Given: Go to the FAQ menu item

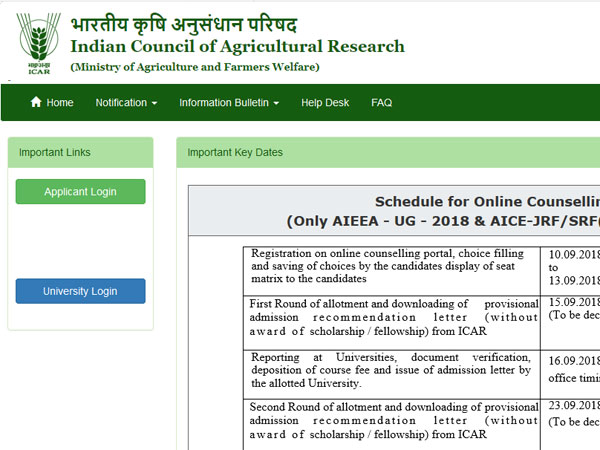Looking at the screenshot, I should [381, 103].
